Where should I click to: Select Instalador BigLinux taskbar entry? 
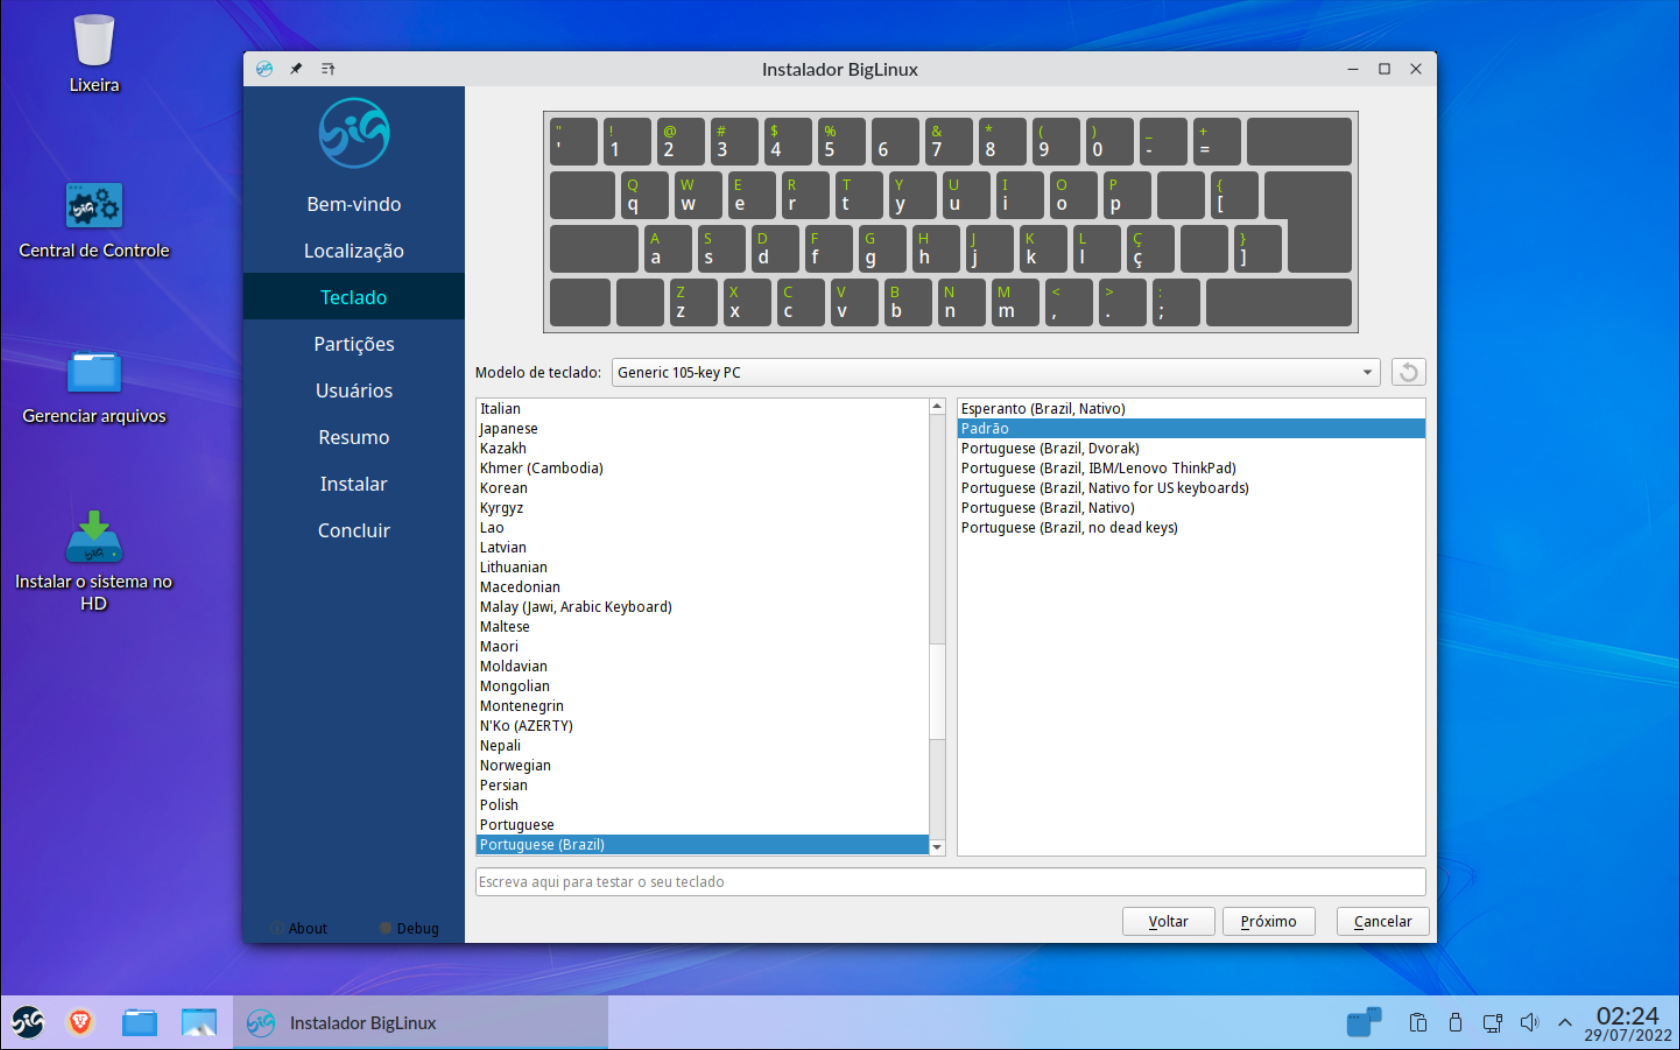(x=420, y=1023)
